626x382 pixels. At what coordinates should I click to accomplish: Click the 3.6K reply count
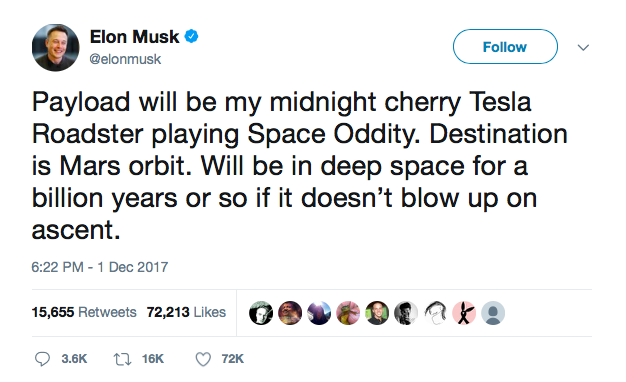74,359
